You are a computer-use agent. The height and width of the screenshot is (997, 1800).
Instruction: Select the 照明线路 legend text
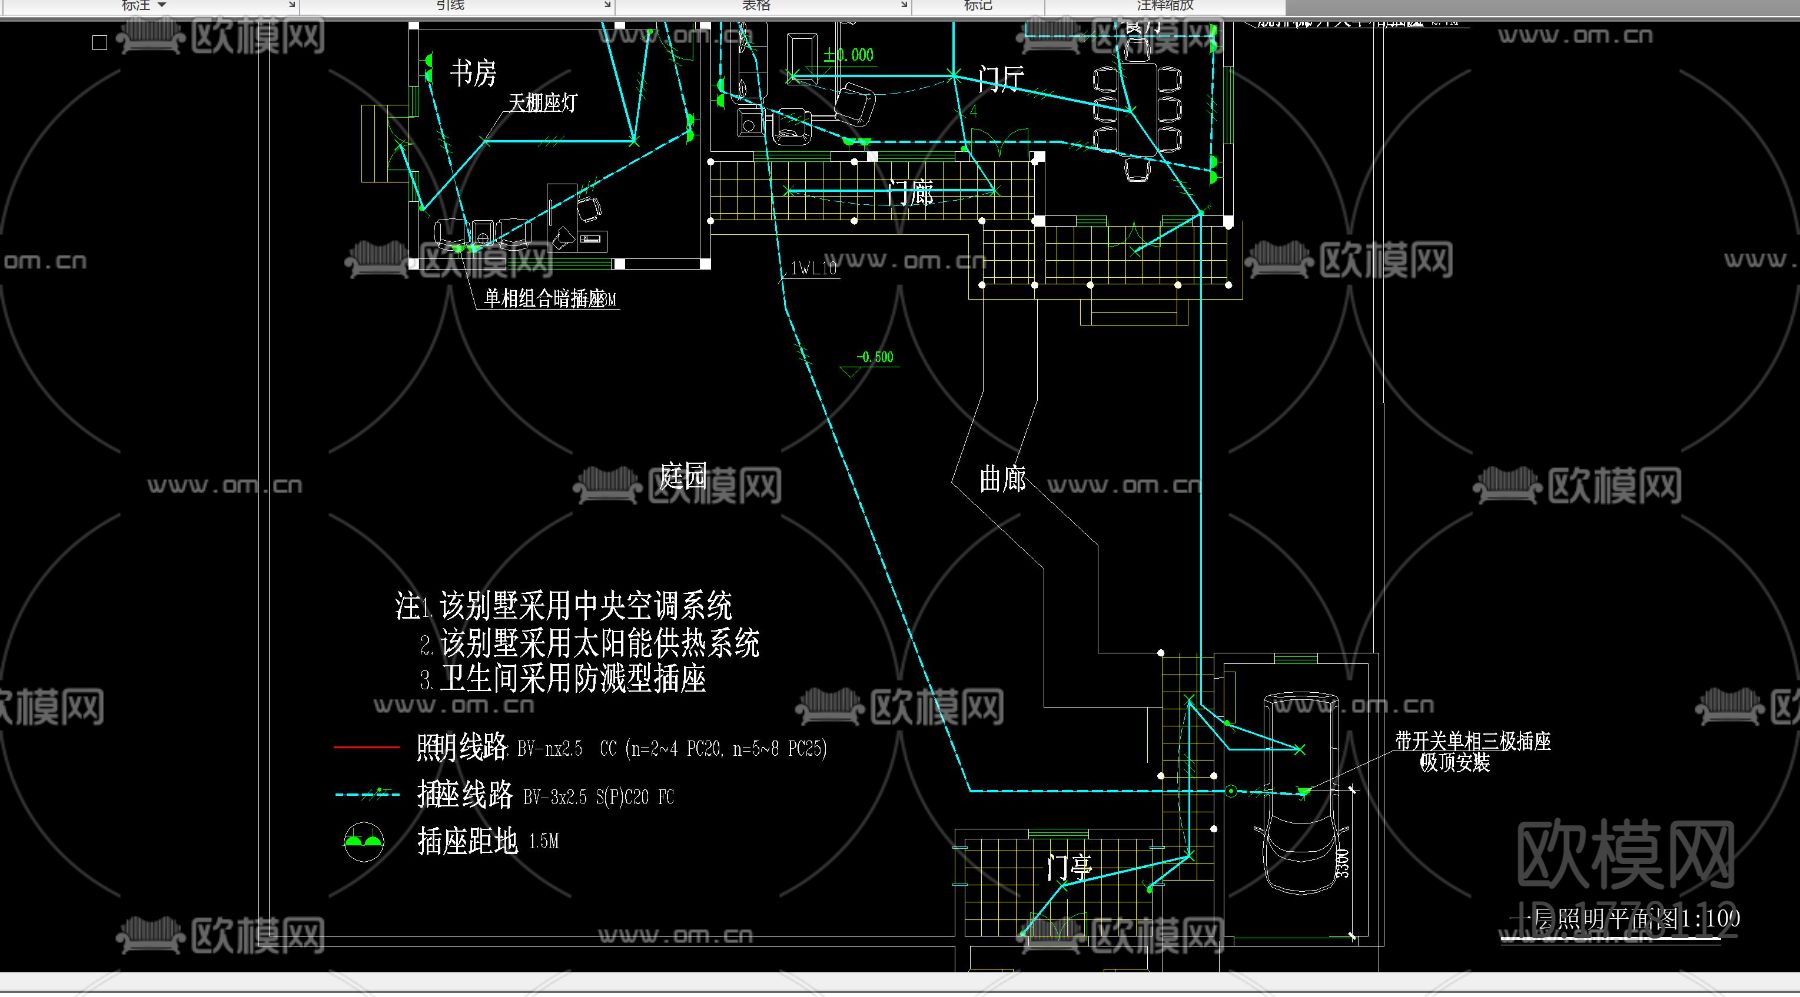coord(462,747)
